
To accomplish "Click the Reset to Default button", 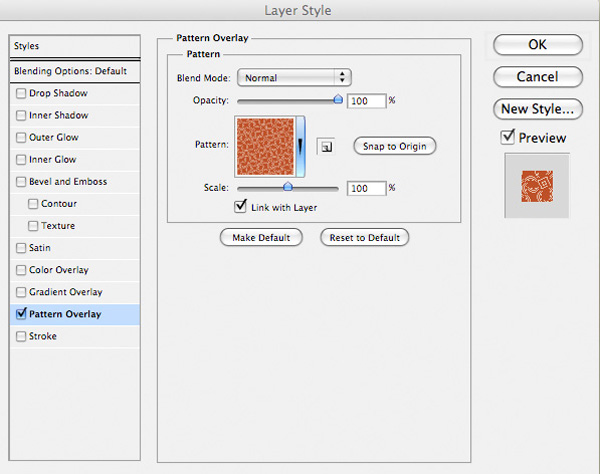I will coord(365,238).
